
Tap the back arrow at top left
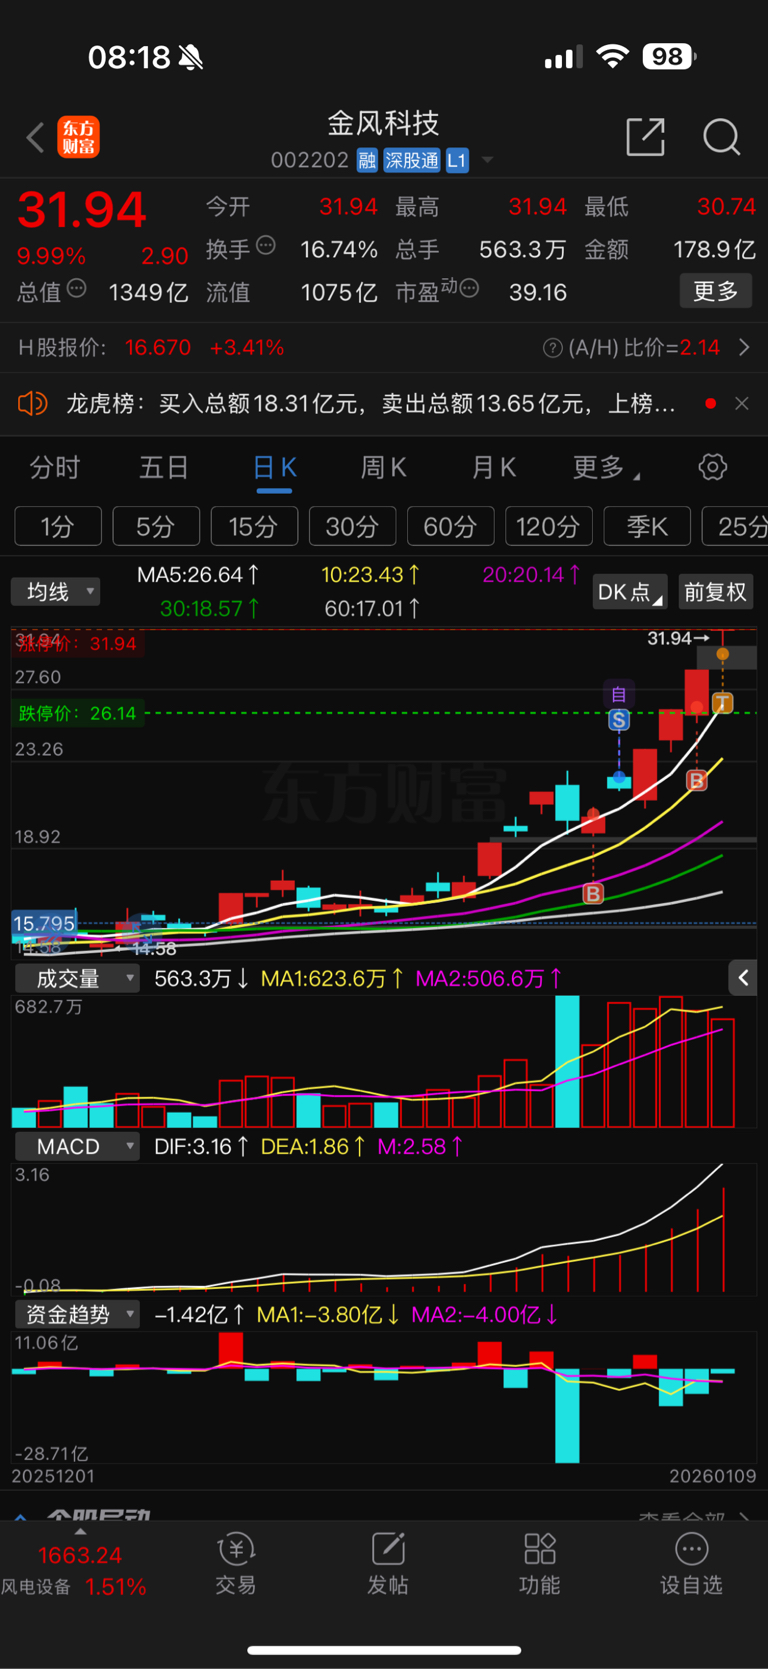[36, 137]
